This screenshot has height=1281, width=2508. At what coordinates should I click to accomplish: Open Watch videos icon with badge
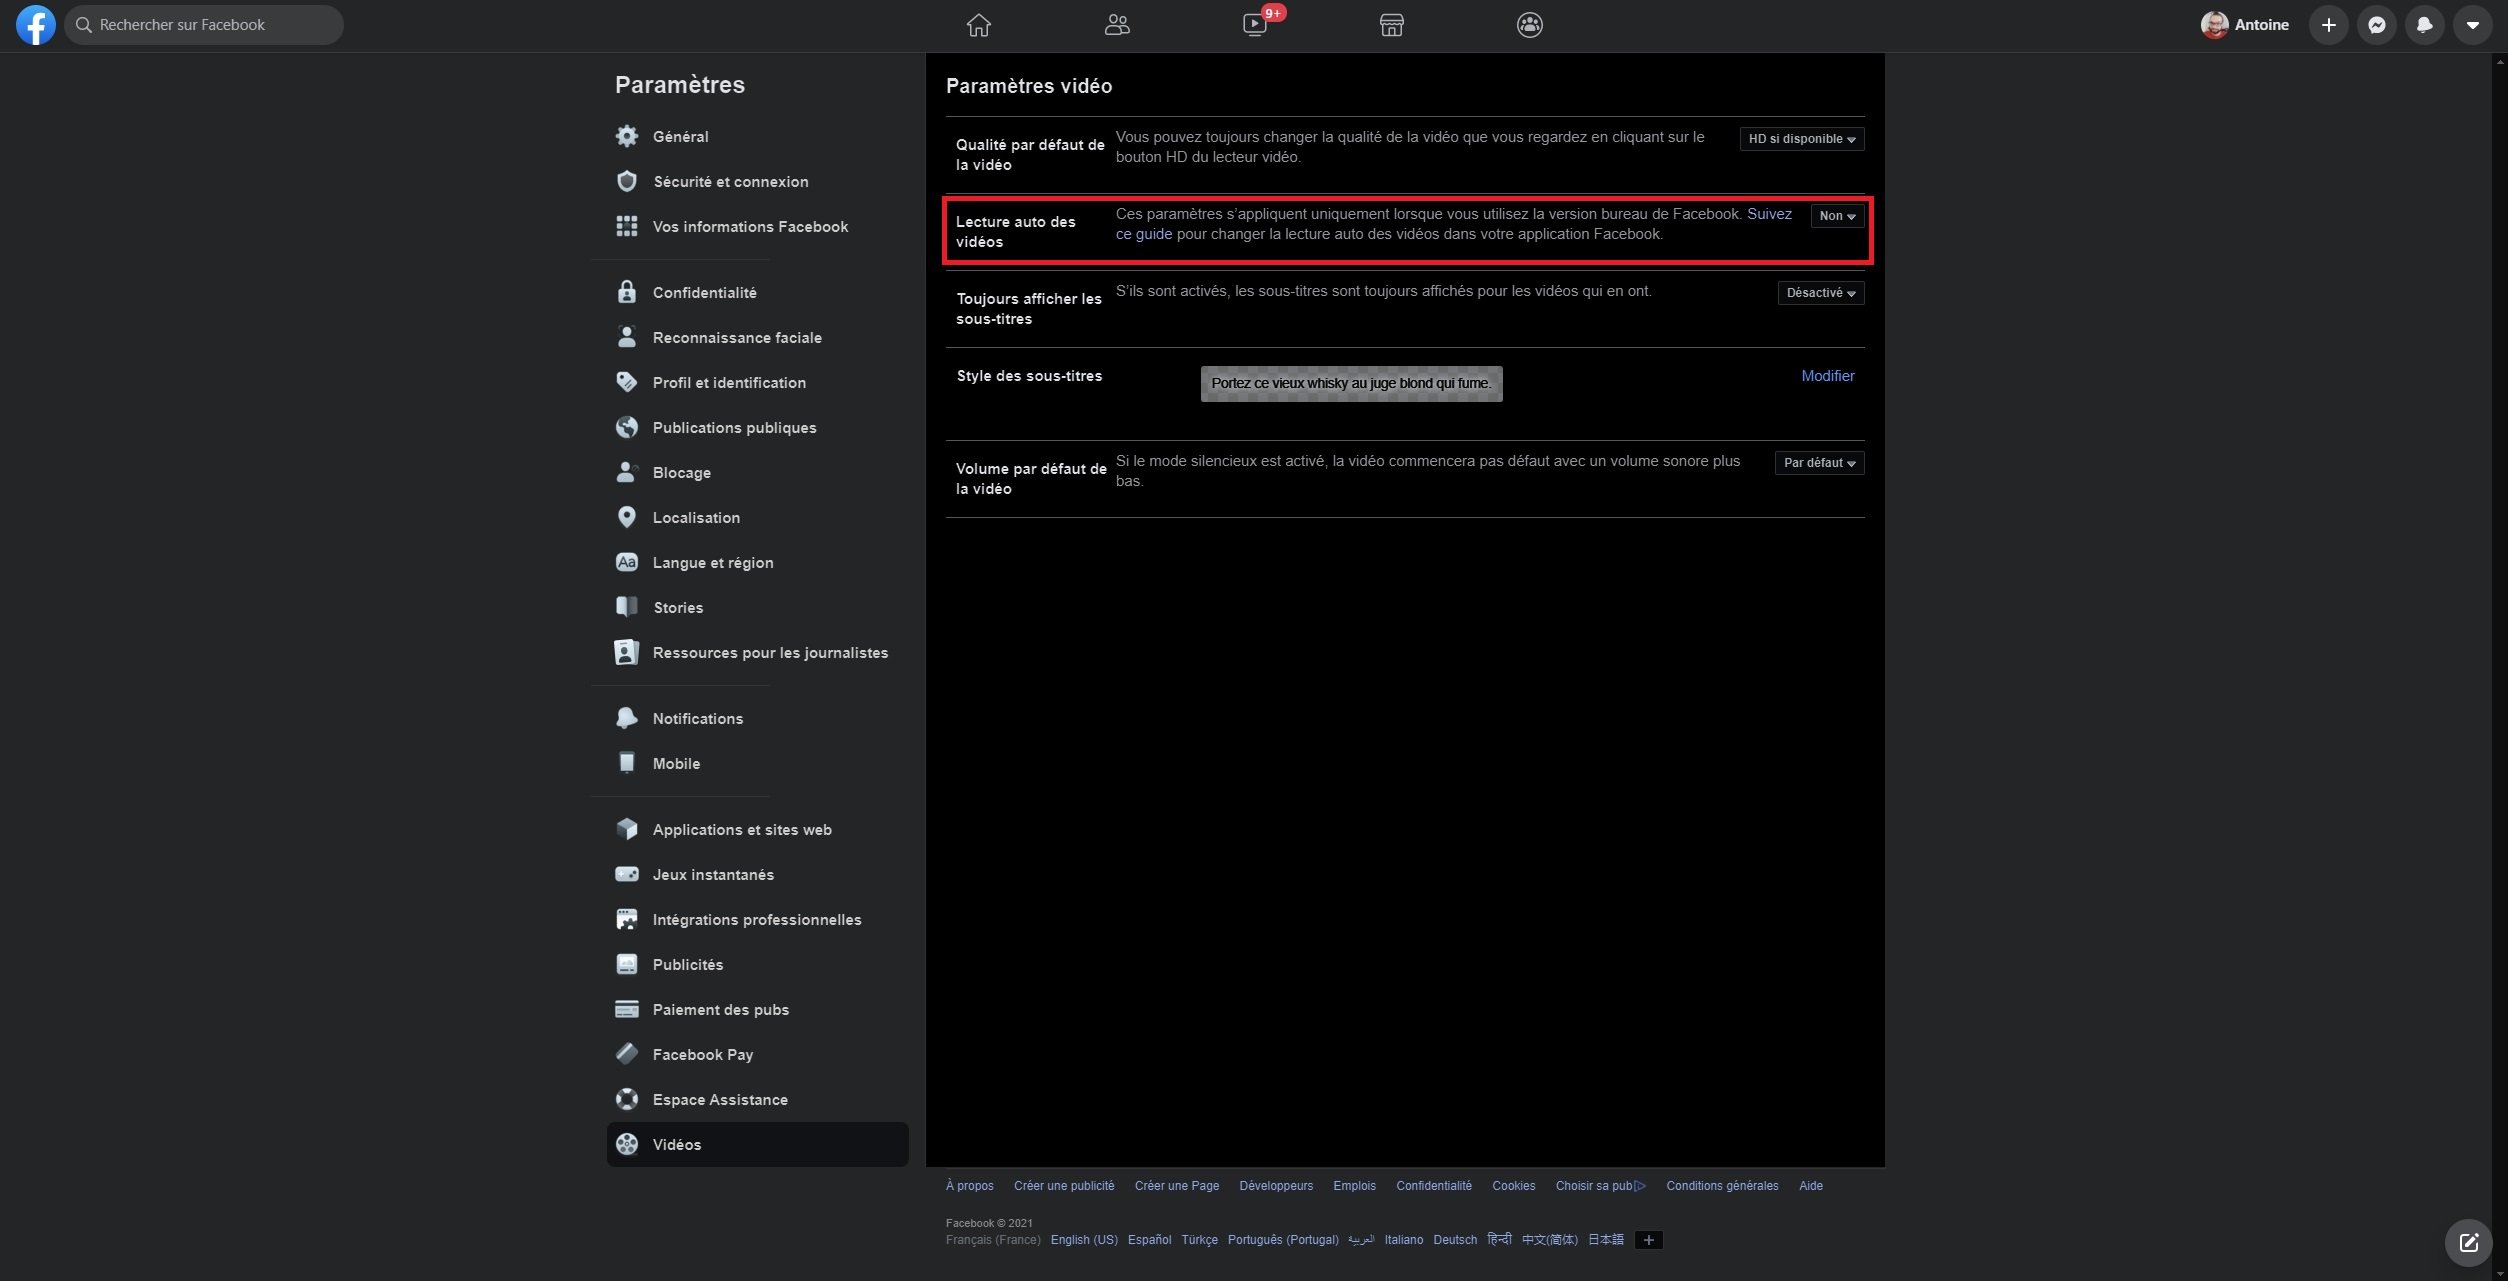coord(1254,25)
